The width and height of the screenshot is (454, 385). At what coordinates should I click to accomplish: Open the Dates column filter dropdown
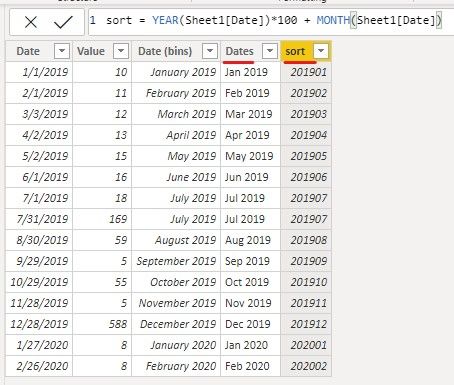270,51
